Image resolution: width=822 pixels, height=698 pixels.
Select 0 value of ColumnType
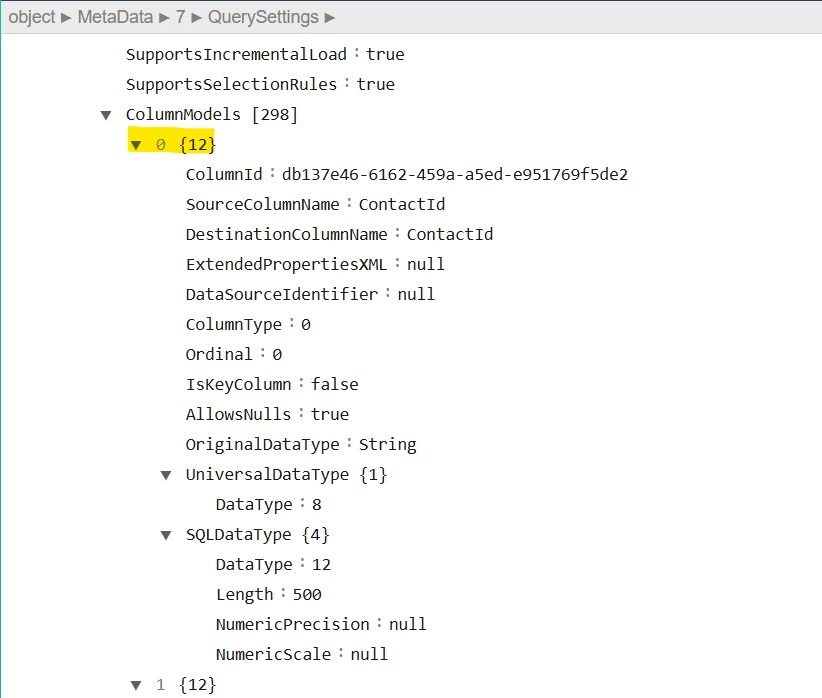(306, 325)
